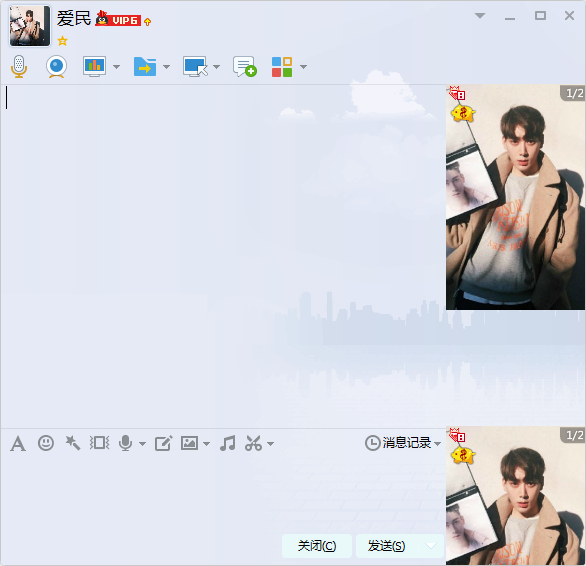Toggle the star favorite under the name
Screen dimensions: 586x566
62,41
